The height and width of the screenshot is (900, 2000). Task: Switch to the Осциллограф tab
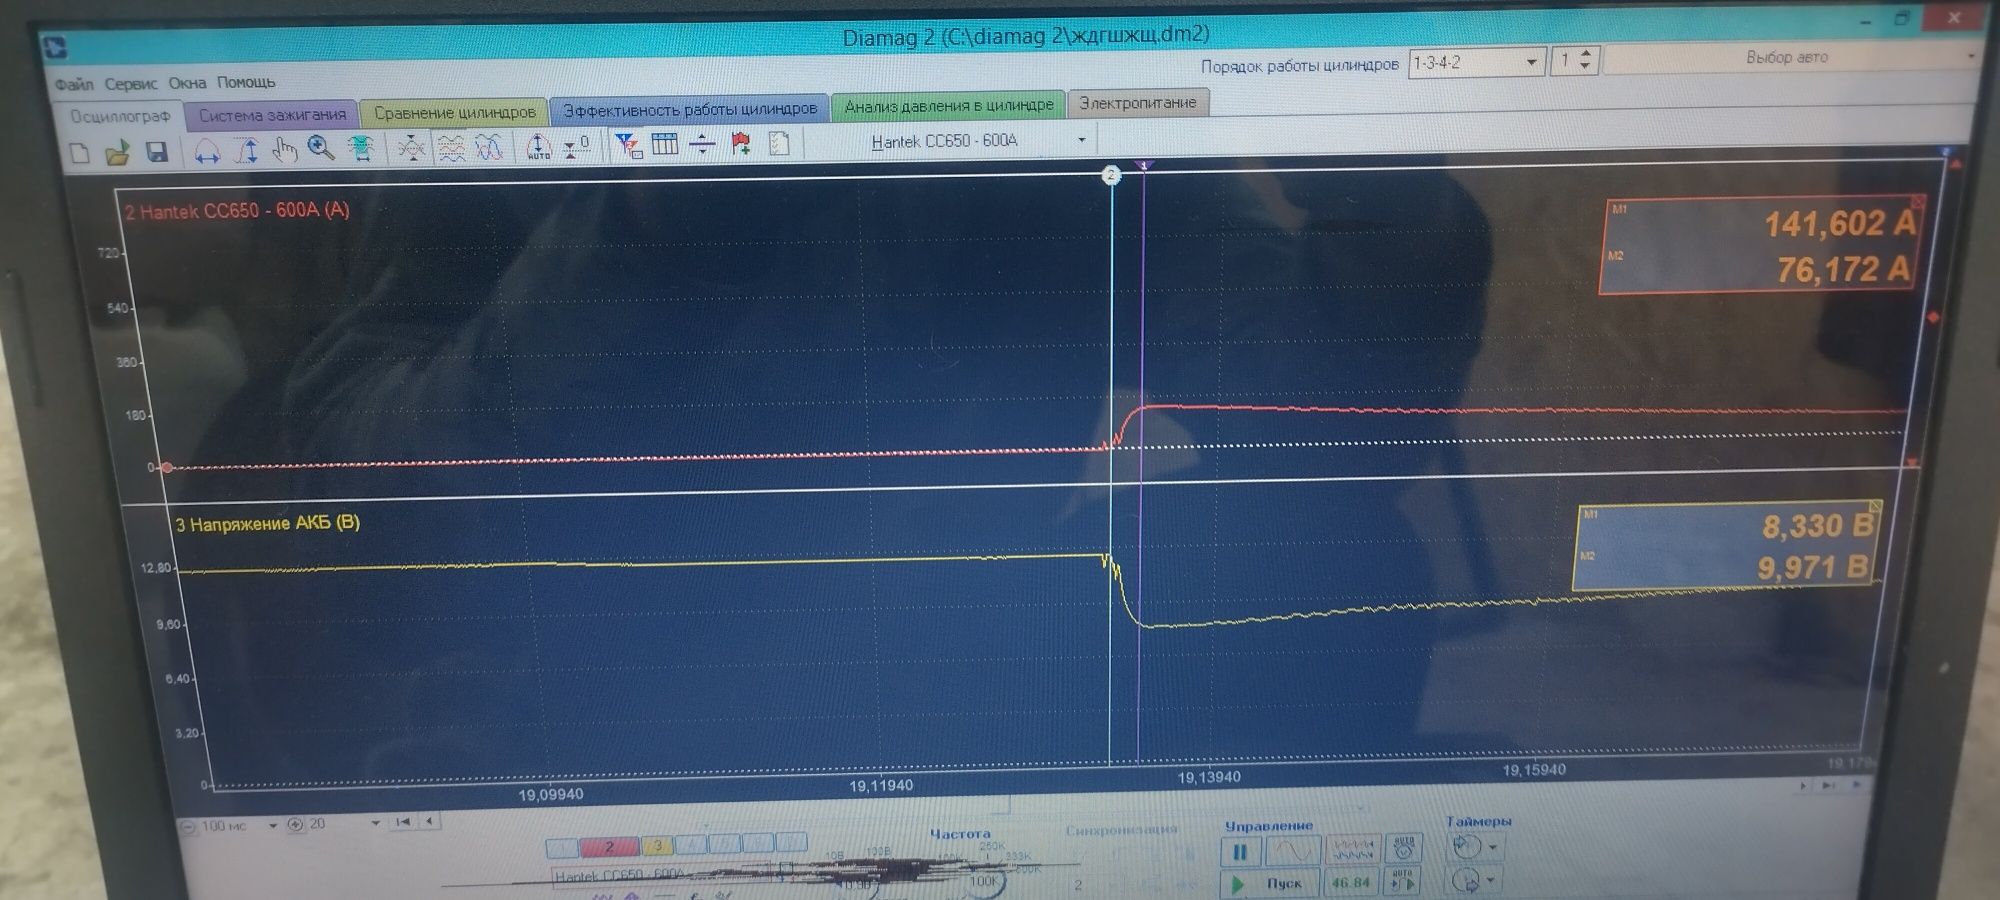click(120, 117)
